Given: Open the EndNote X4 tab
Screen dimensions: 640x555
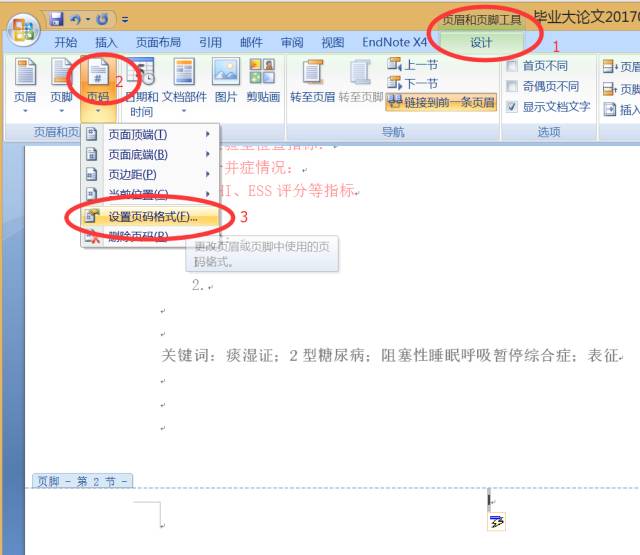Looking at the screenshot, I should (394, 42).
